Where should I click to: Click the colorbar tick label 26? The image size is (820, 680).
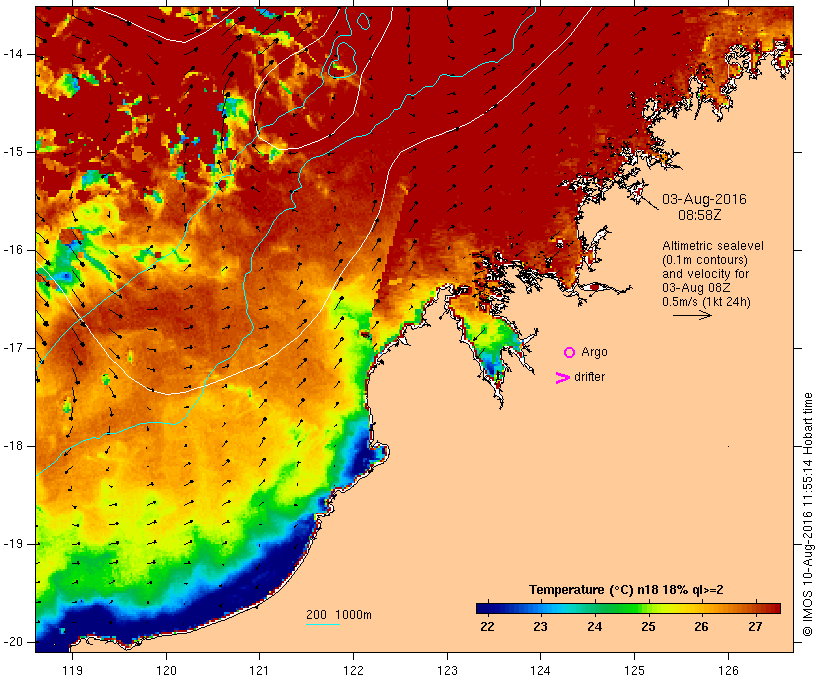coord(702,627)
